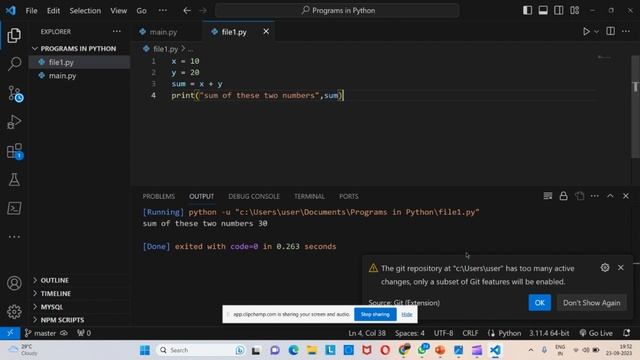Screen dimensions: 640x360
Task: Open Explorer views and more actions ellipsis
Action: click(117, 31)
